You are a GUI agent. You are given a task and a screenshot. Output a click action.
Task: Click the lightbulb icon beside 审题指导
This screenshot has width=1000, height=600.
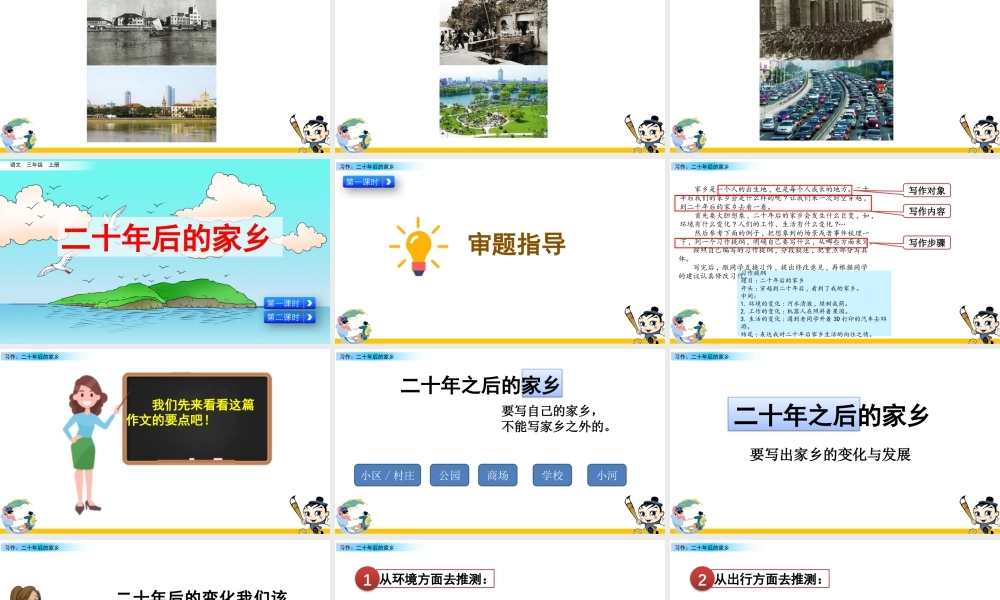coord(418,244)
